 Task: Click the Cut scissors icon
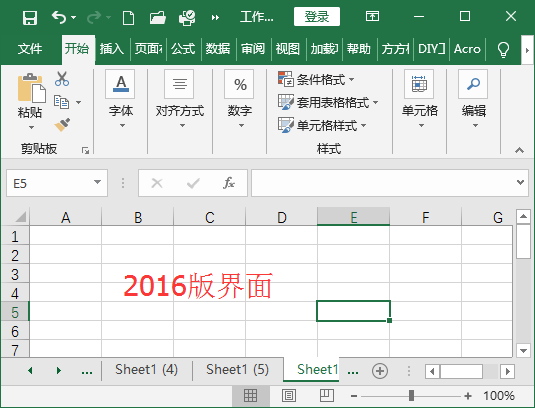click(62, 78)
